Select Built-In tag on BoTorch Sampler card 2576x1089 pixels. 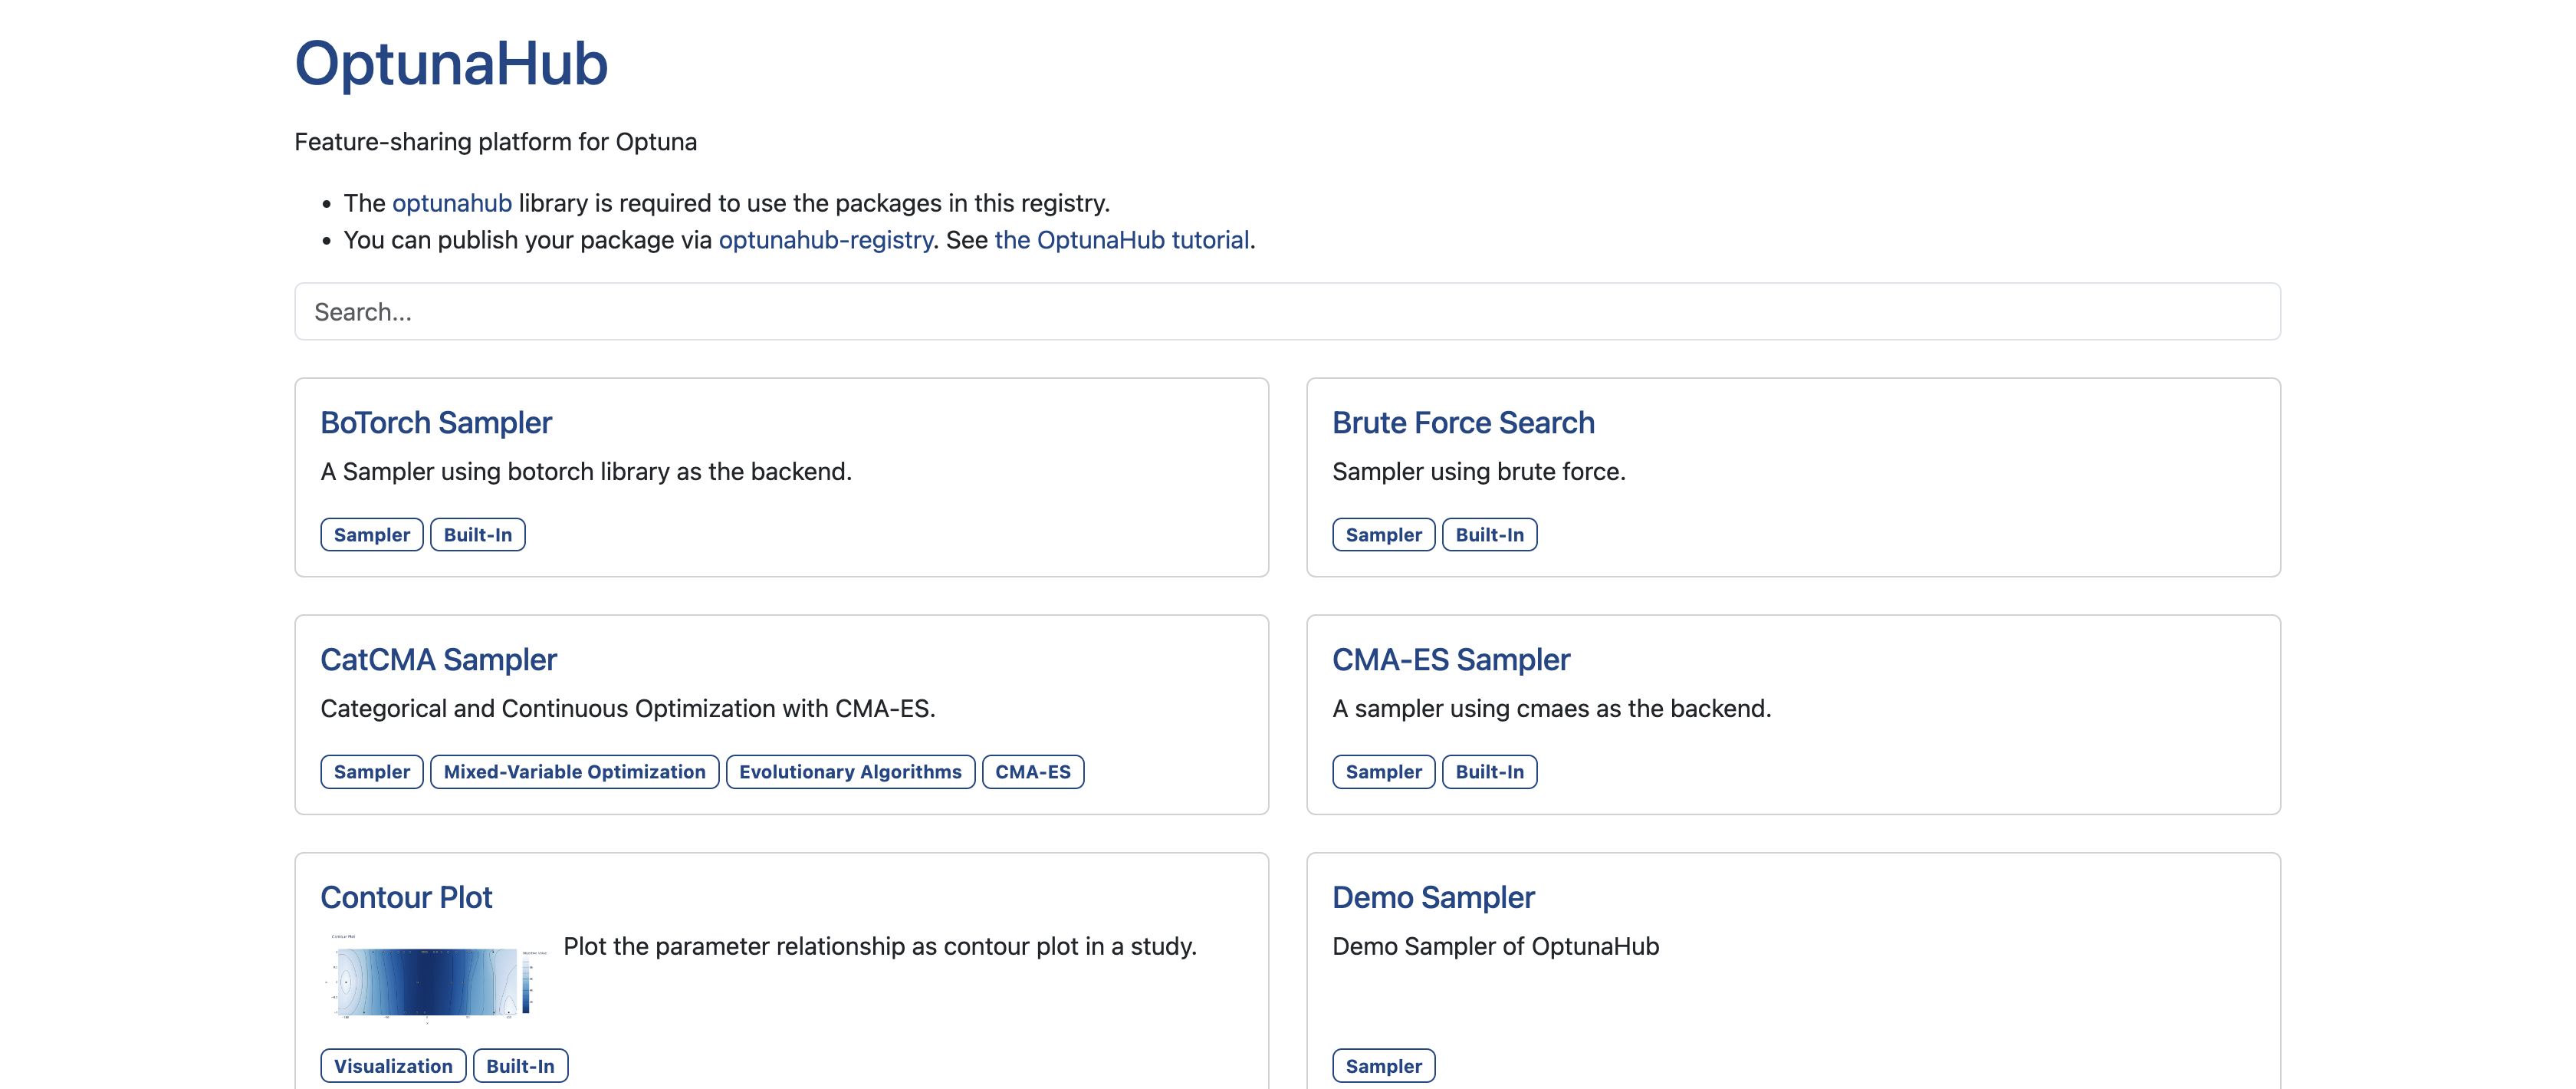[x=478, y=535]
